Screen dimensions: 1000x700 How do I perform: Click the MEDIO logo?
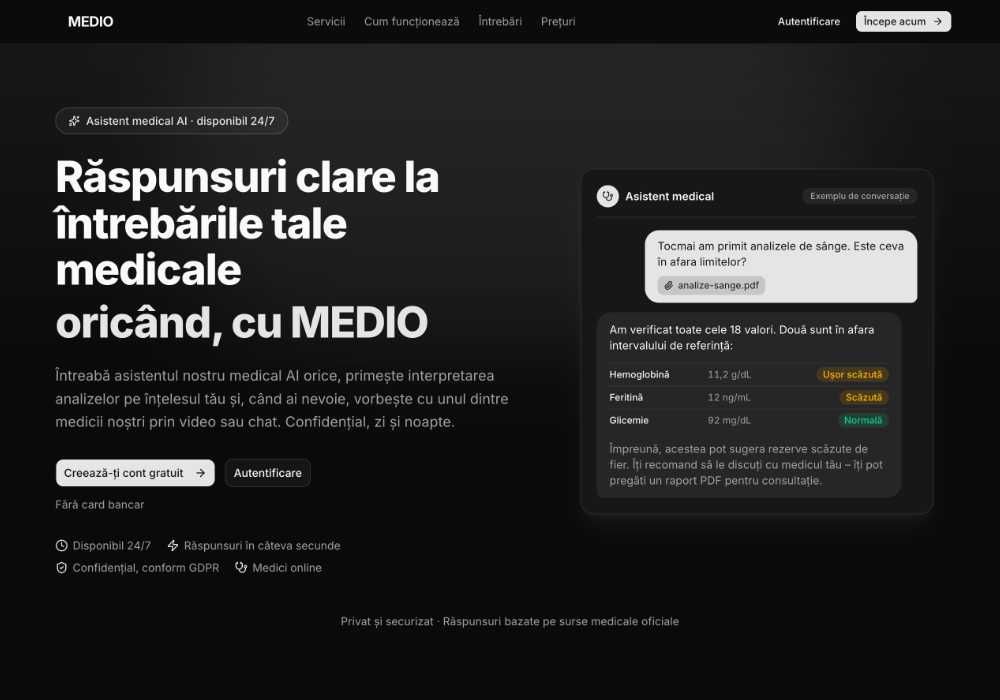point(91,22)
